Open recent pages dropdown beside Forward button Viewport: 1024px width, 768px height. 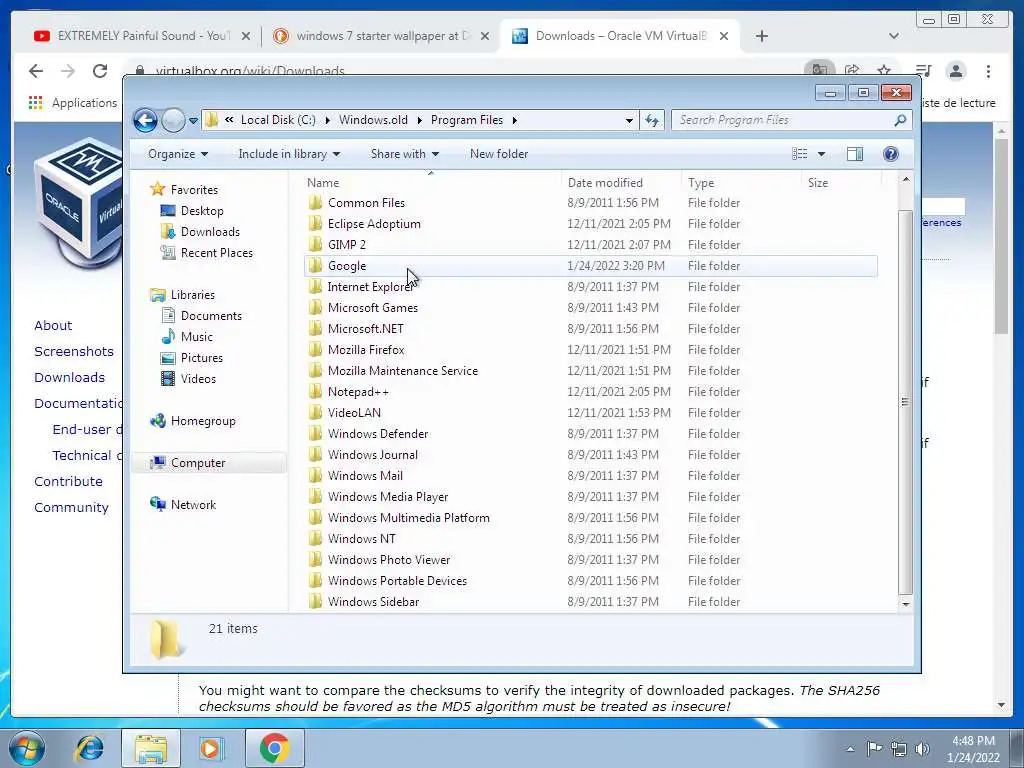click(x=193, y=121)
